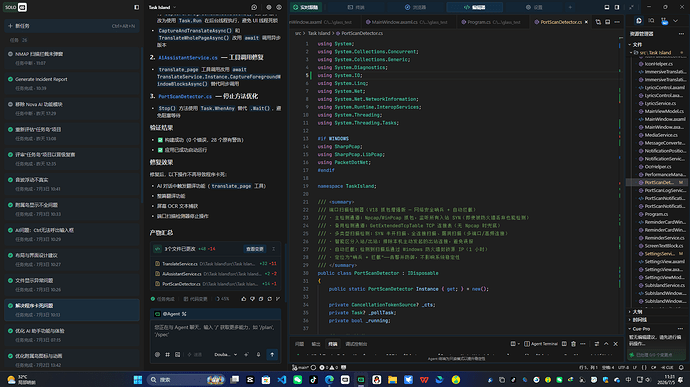Open WeChat from the taskbar
690x387 pixels.
(x=297, y=380)
